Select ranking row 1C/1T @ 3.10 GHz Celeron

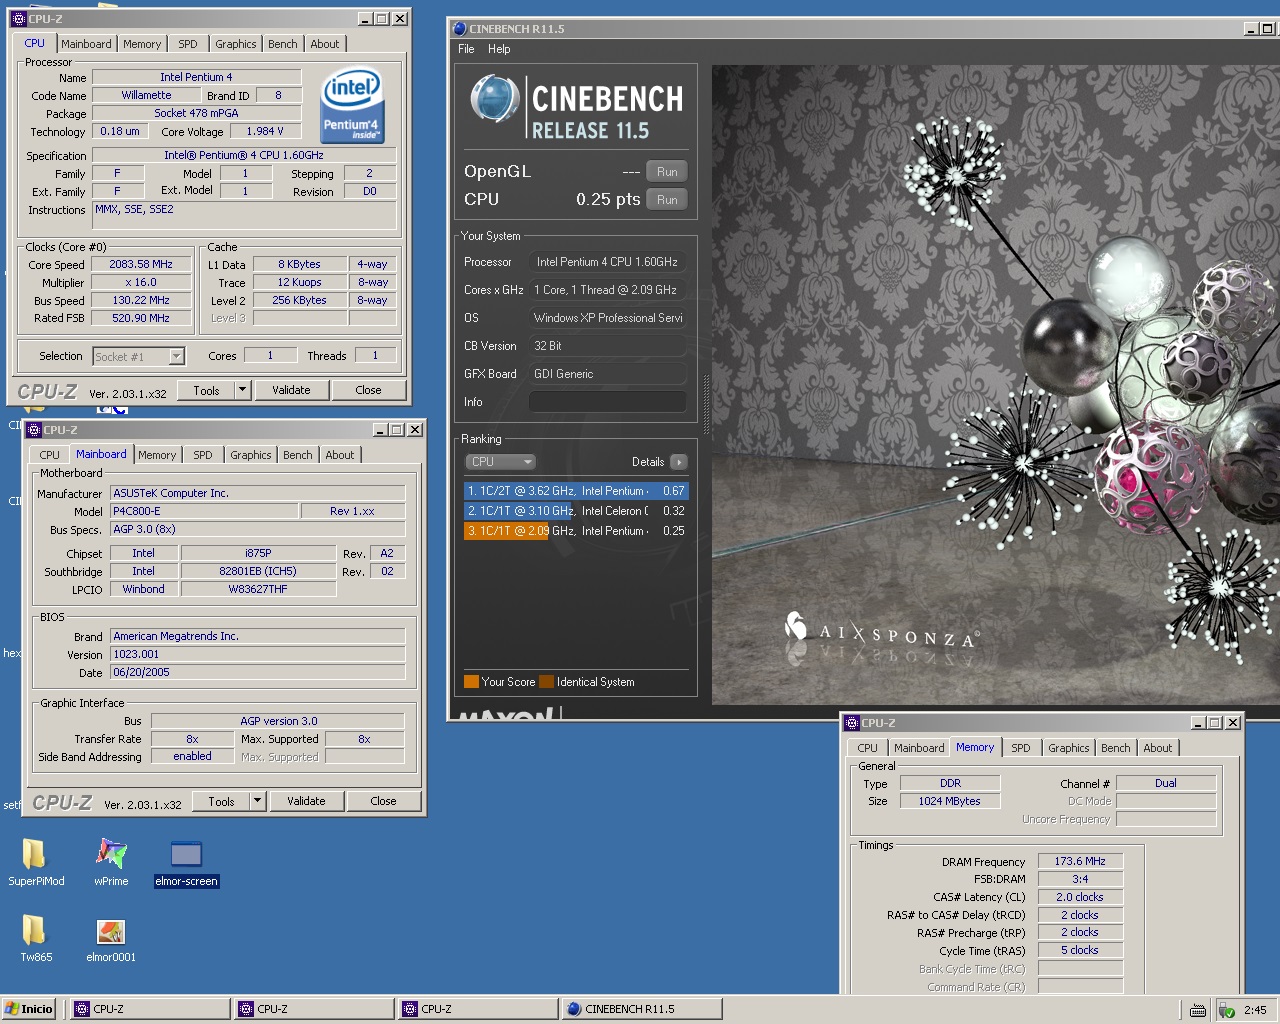click(576, 511)
